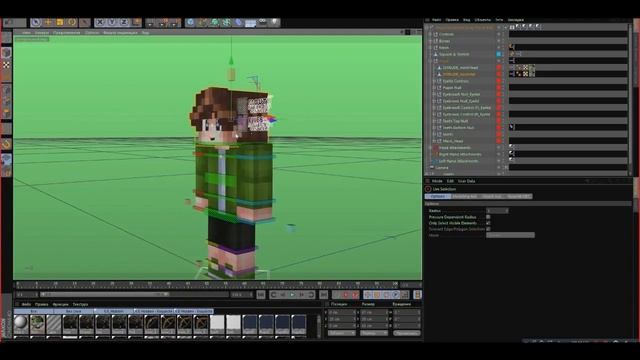
Task: Toggle the X axis lock
Action: [x=100, y=22]
